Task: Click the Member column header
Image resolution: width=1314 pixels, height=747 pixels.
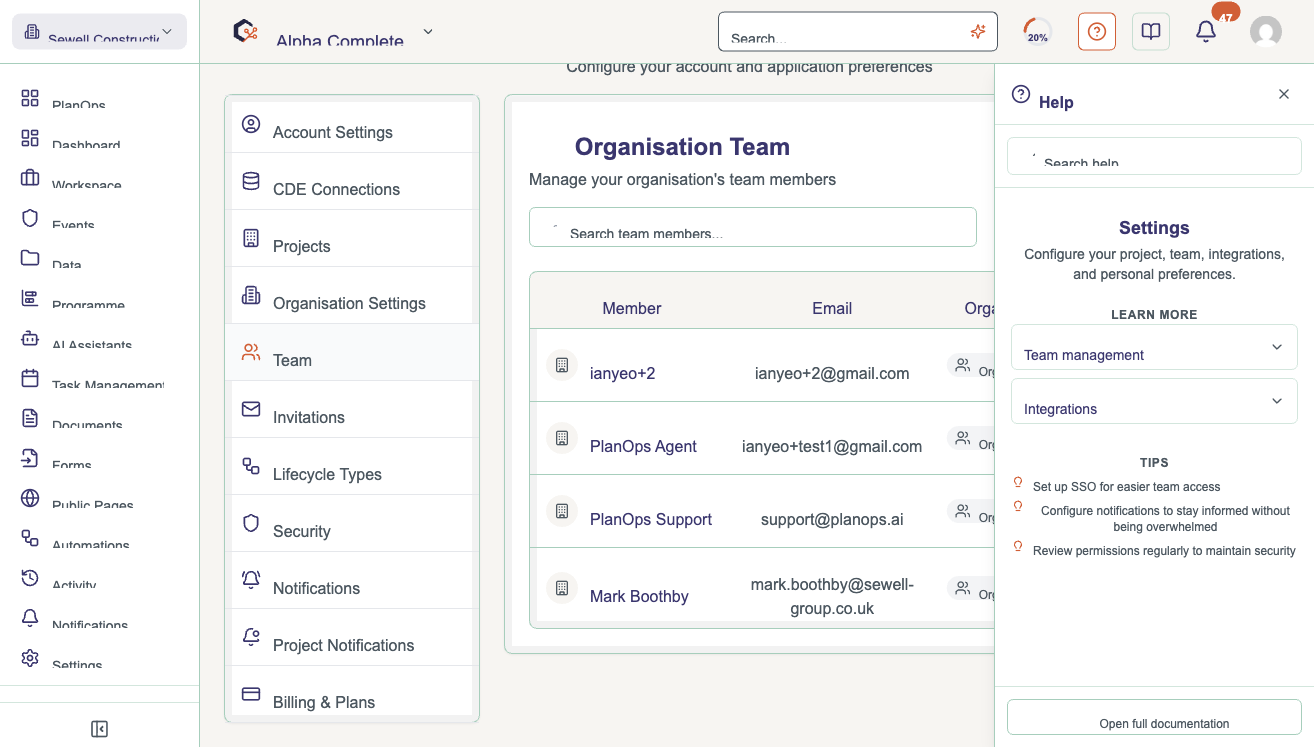Action: (x=632, y=308)
